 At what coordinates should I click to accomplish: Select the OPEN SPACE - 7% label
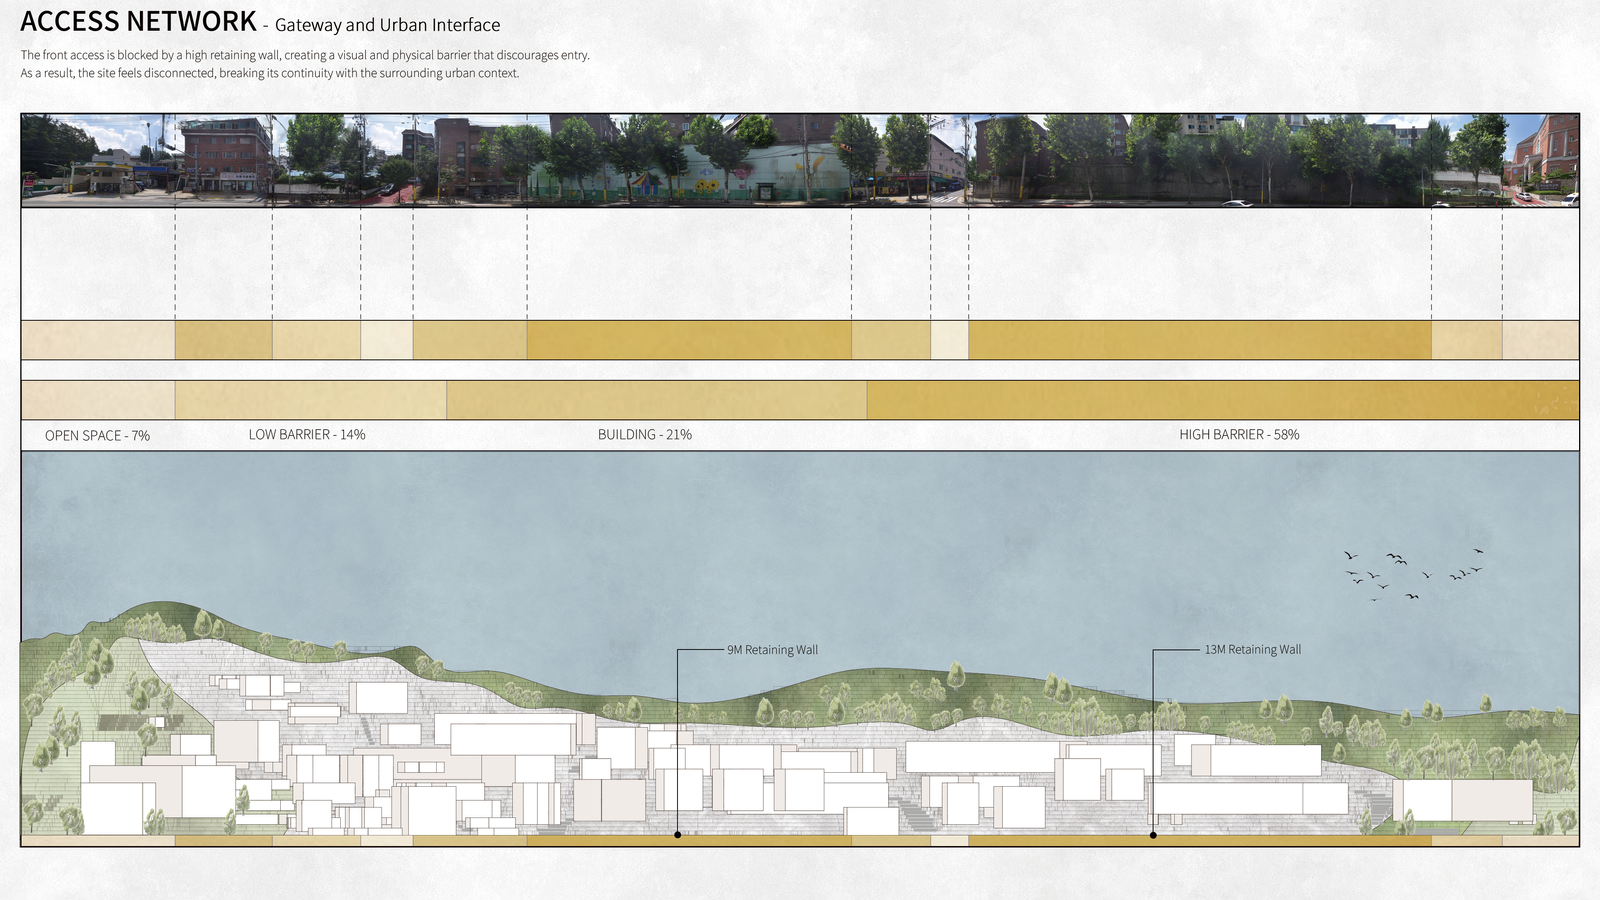97,436
